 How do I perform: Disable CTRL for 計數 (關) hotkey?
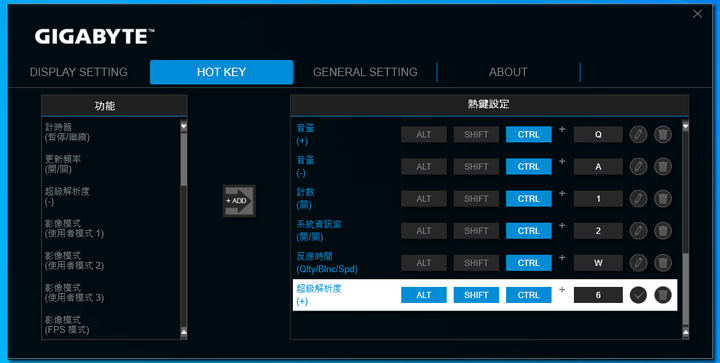pyautogui.click(x=529, y=199)
